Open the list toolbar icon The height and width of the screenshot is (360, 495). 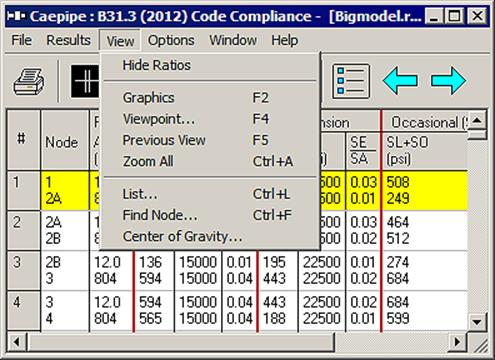[351, 81]
